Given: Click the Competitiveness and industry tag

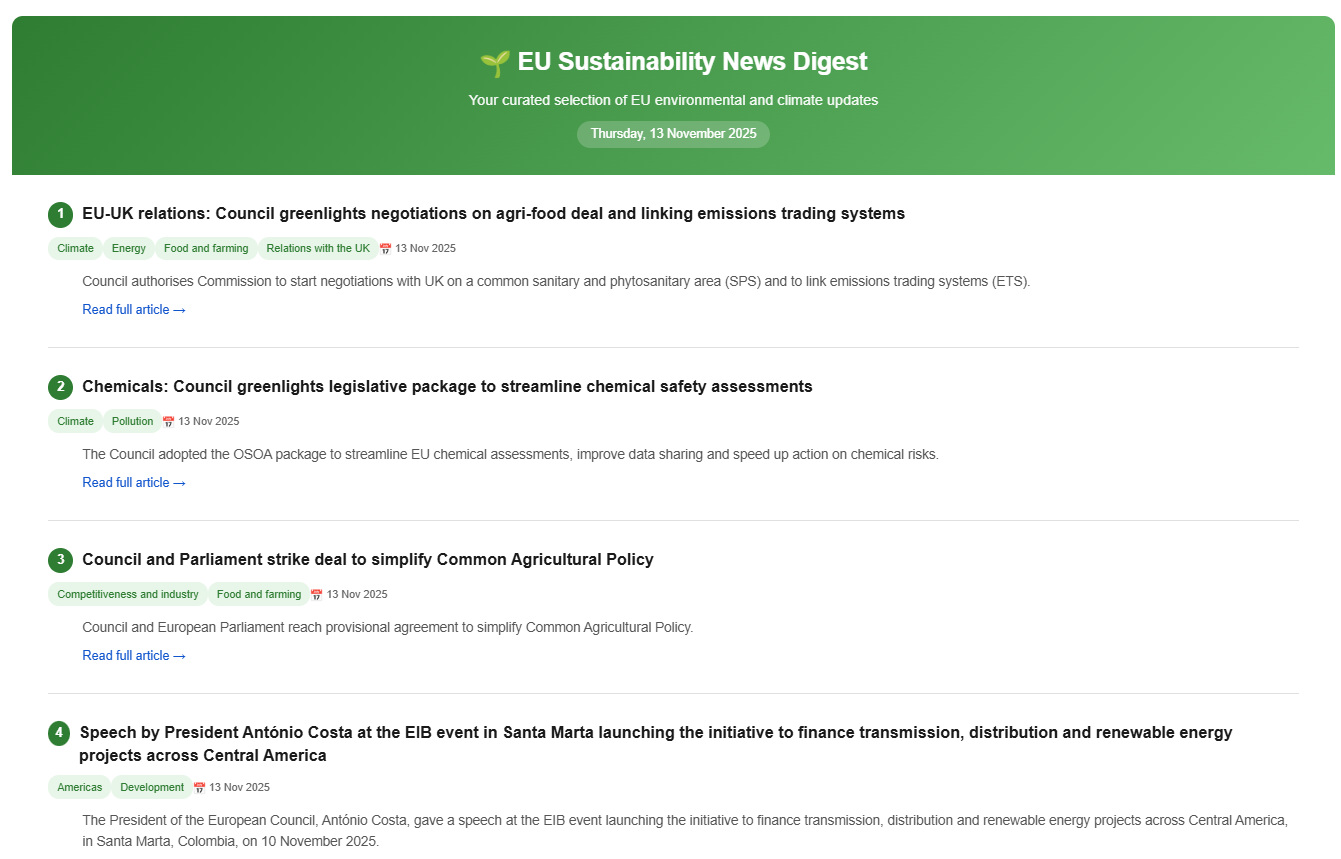Looking at the screenshot, I should (x=128, y=595).
